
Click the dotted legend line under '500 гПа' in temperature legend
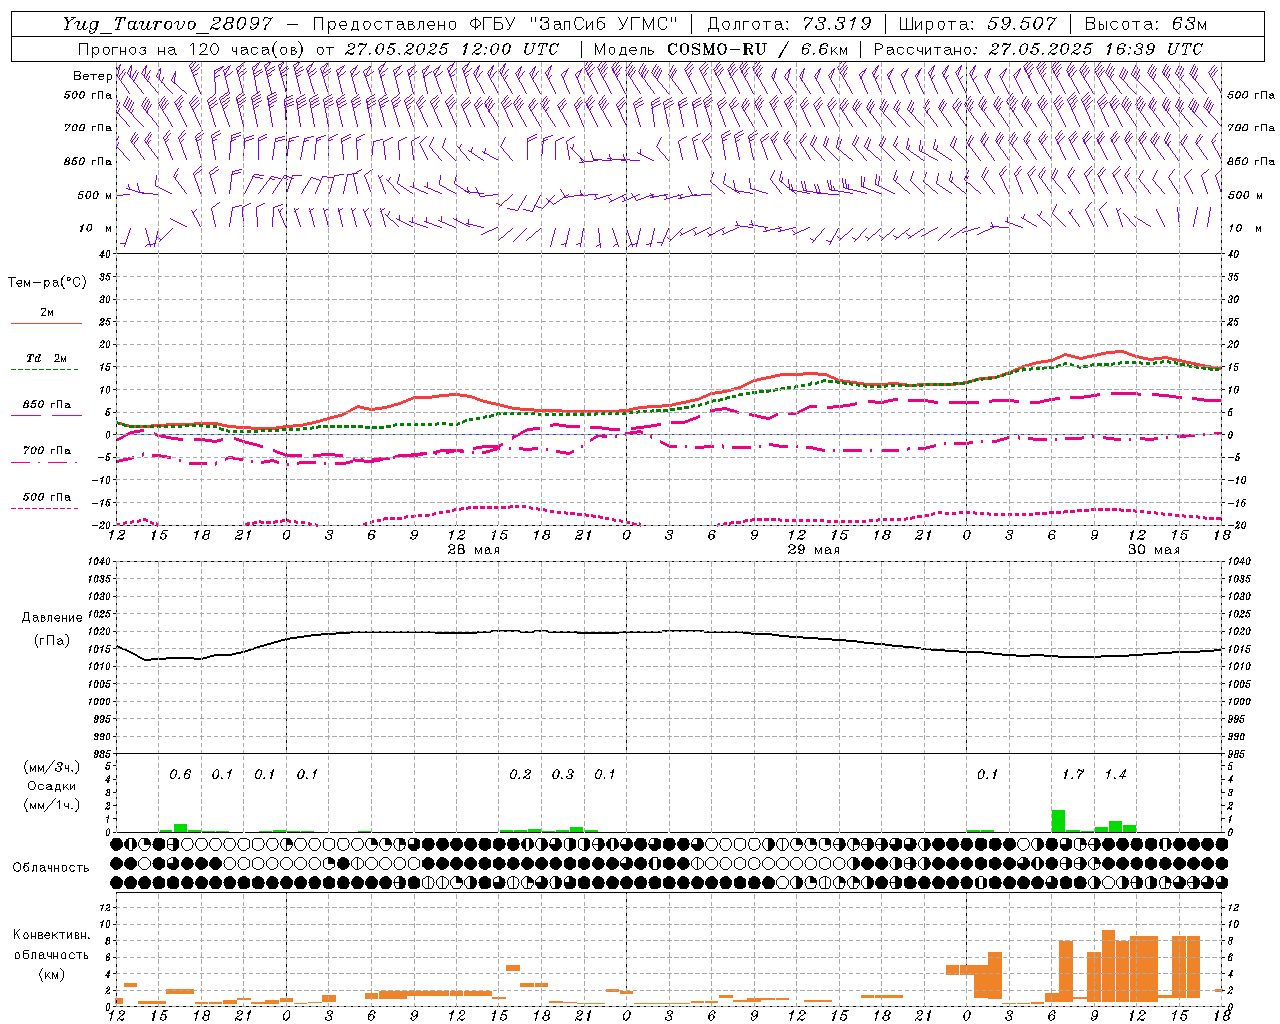pos(44,508)
